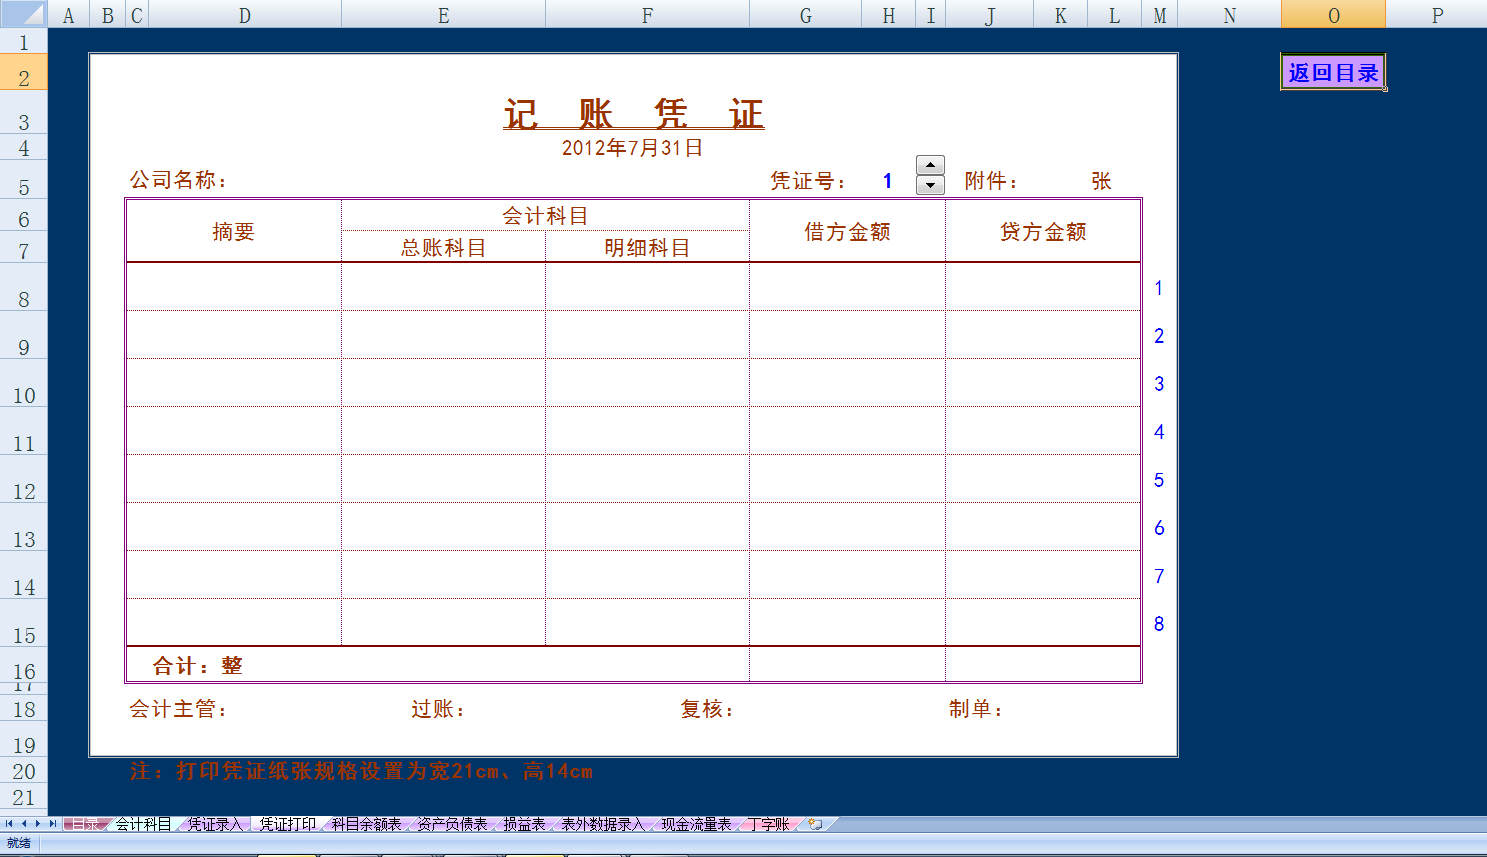Select column N header
The image size is (1487, 857).
click(x=1230, y=14)
